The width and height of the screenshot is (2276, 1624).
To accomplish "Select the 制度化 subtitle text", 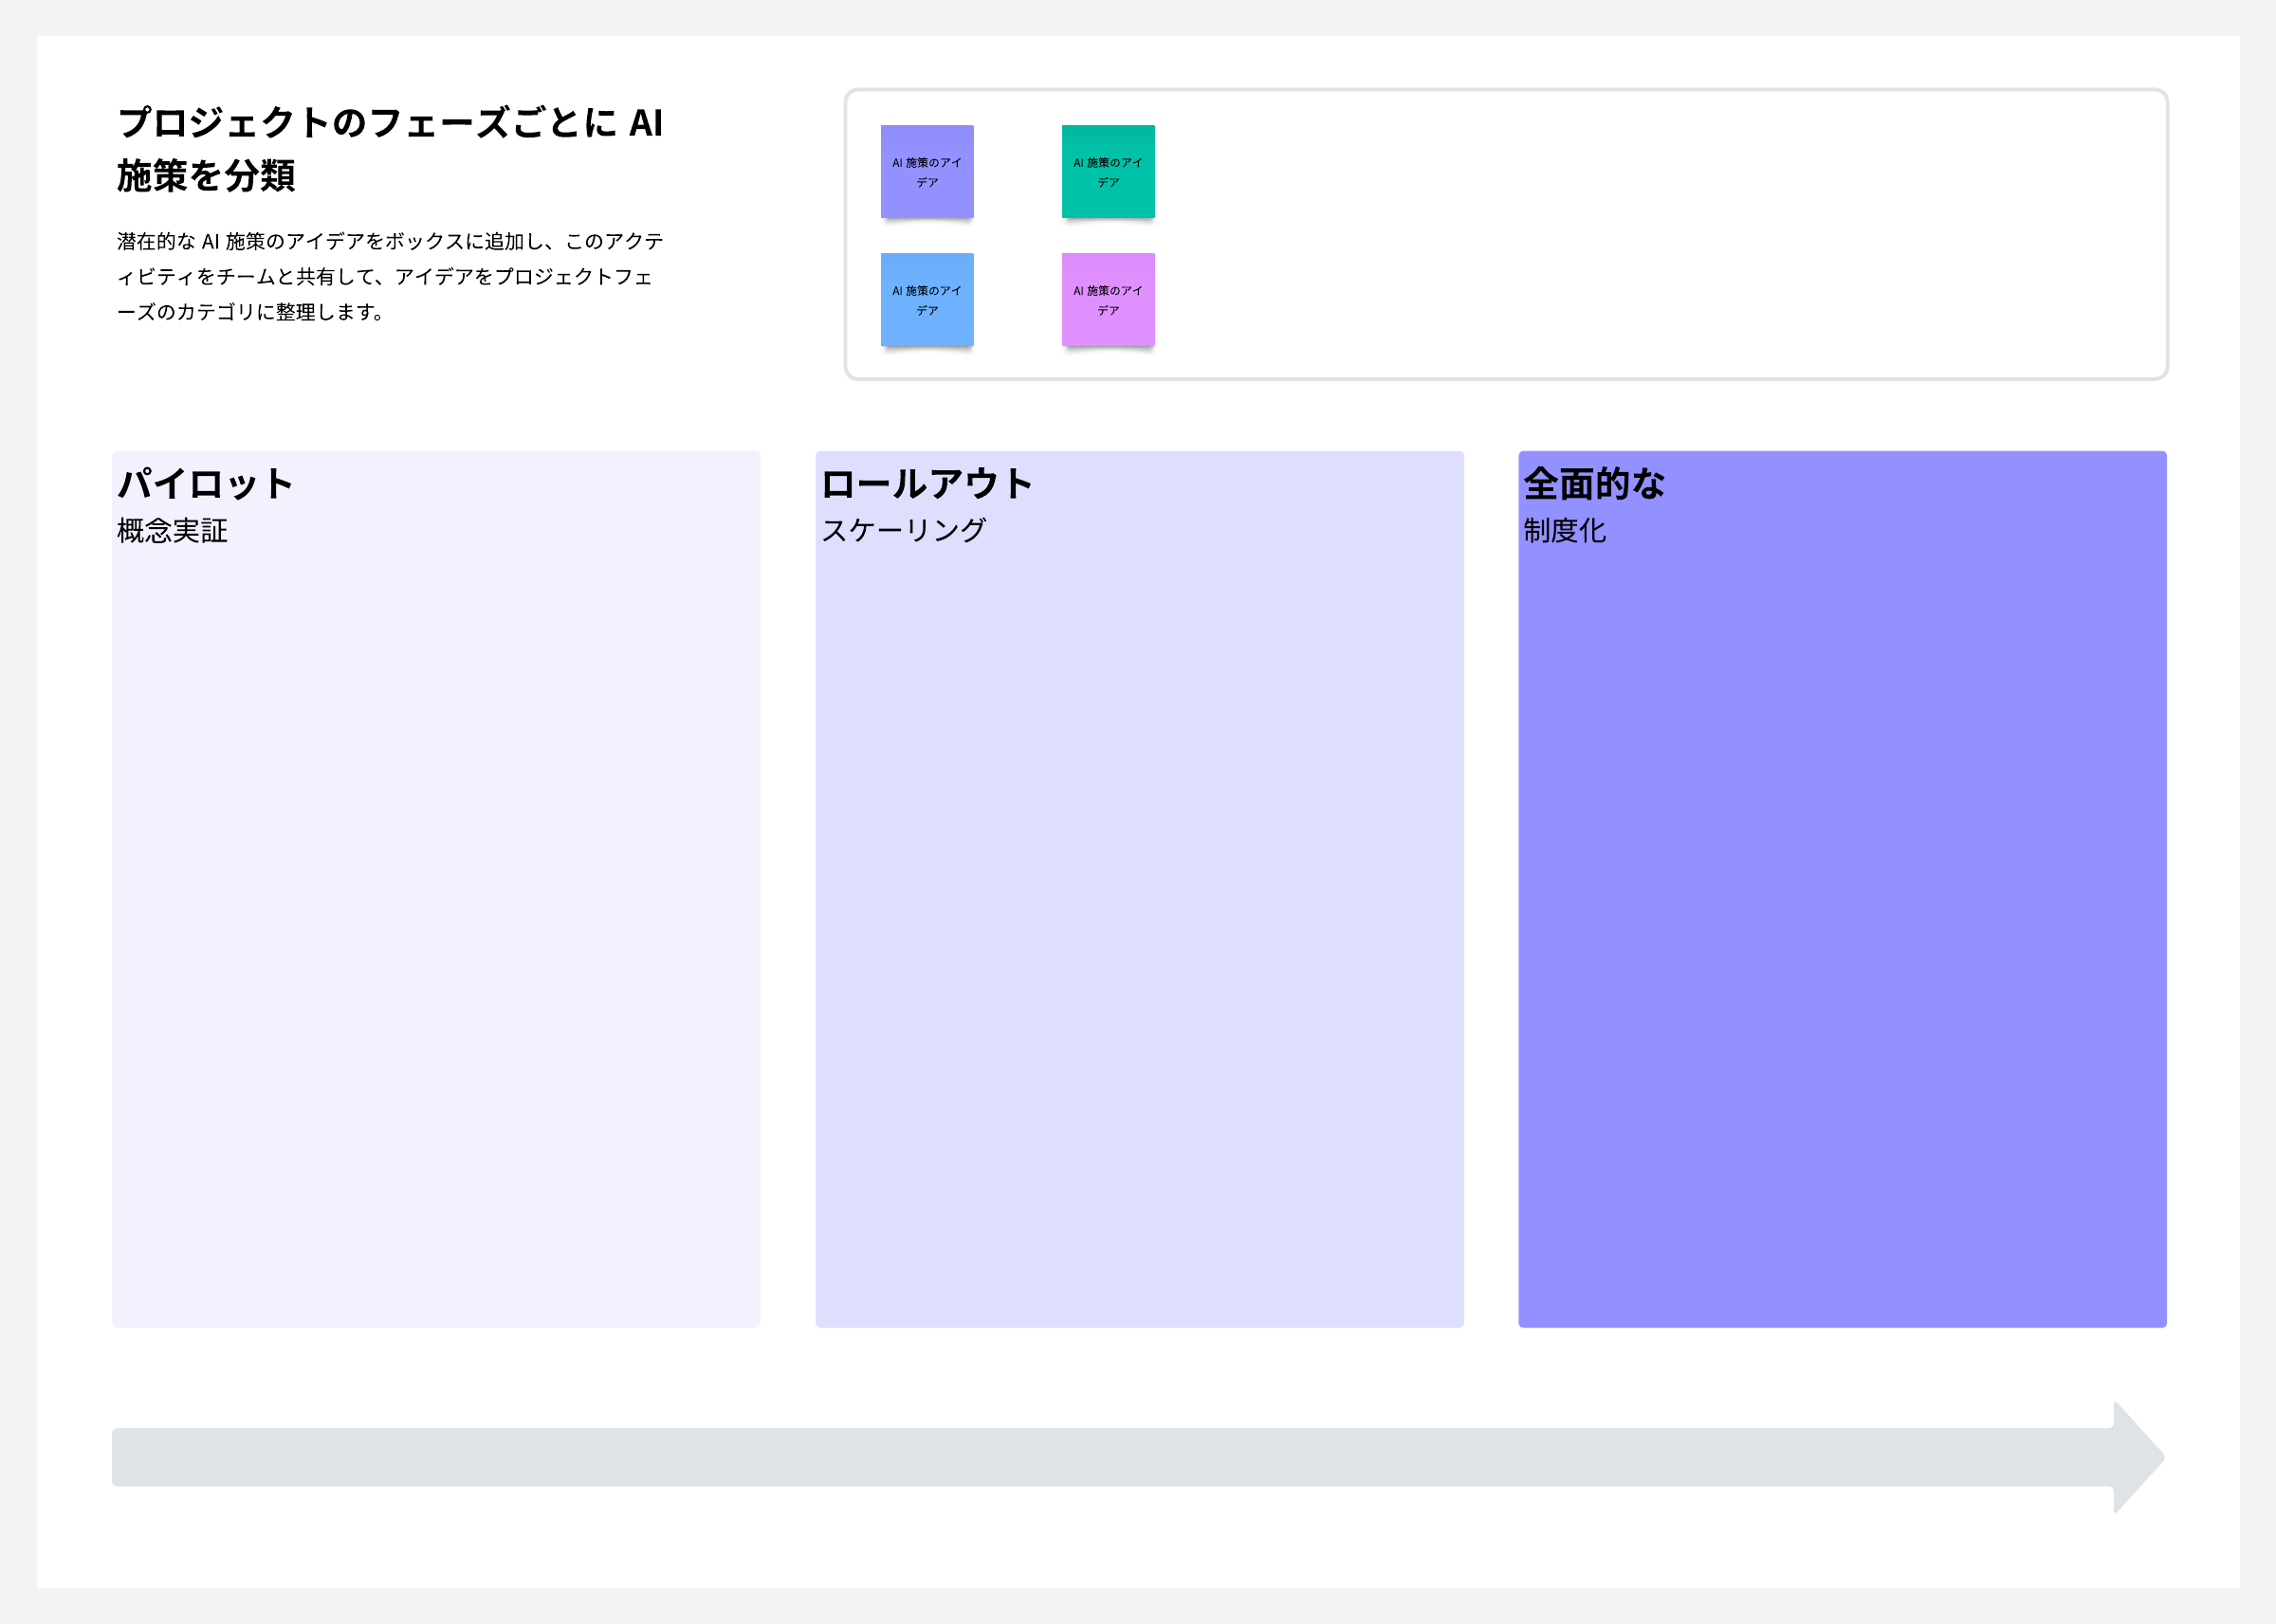I will pyautogui.click(x=1564, y=531).
